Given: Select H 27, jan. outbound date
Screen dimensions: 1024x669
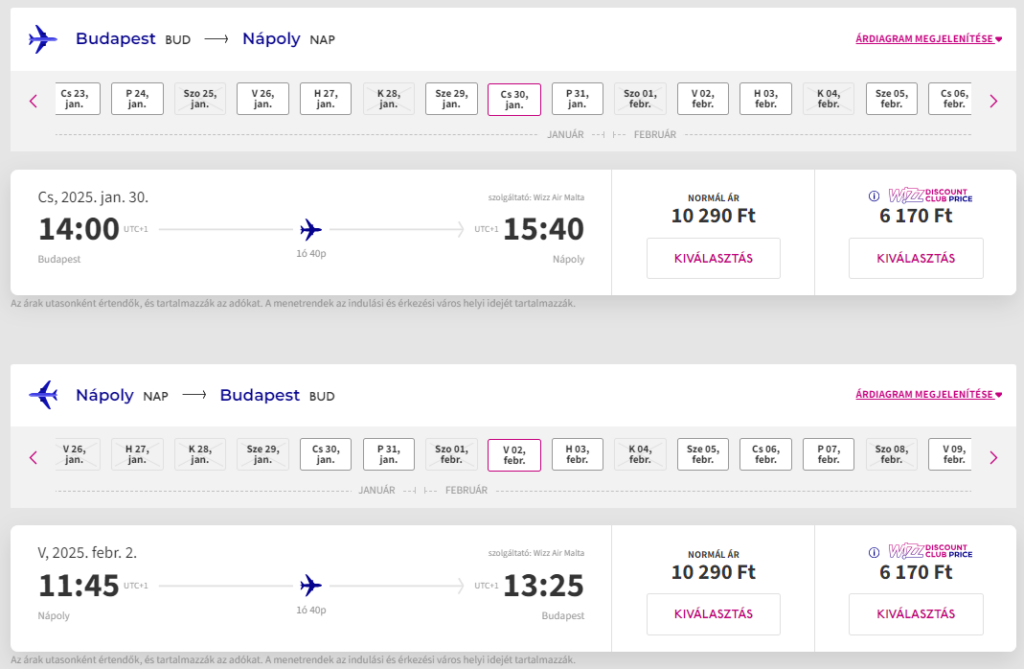Looking at the screenshot, I should [x=326, y=99].
